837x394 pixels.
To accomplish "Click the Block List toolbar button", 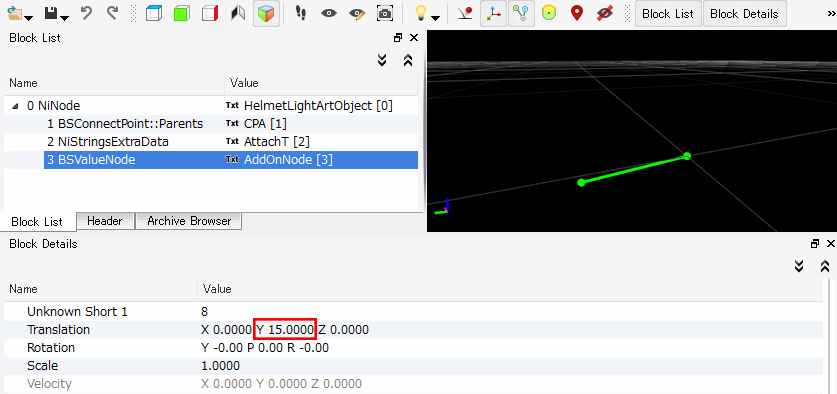I will point(668,14).
